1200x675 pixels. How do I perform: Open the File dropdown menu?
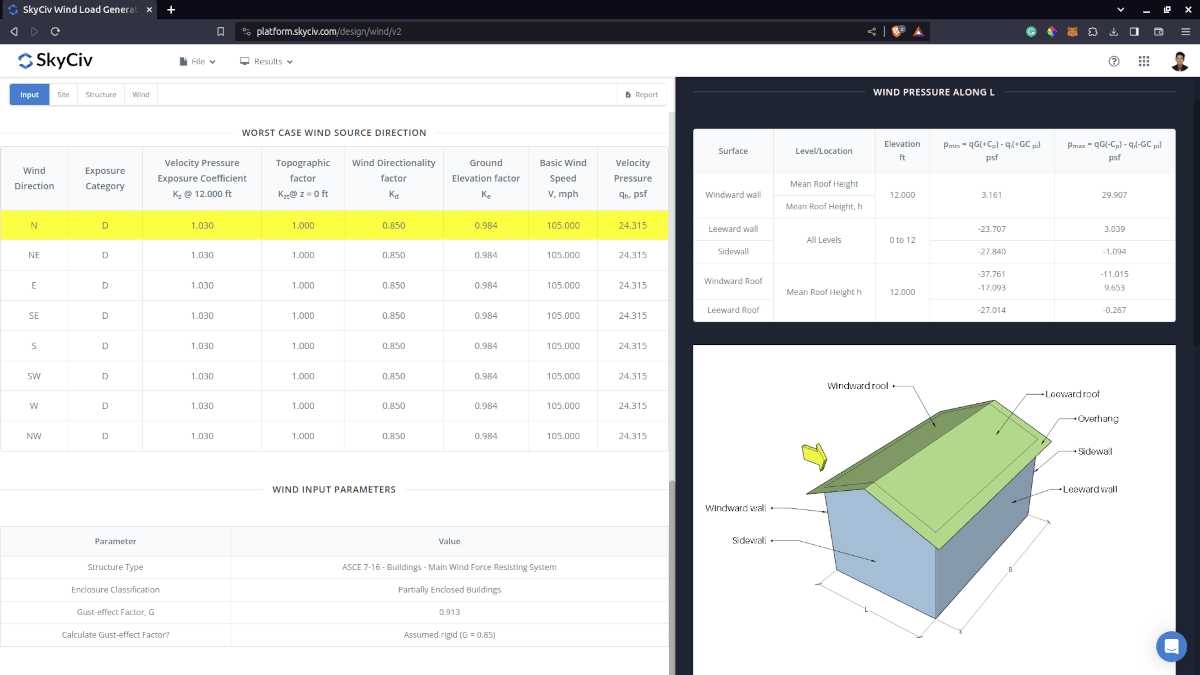point(197,61)
